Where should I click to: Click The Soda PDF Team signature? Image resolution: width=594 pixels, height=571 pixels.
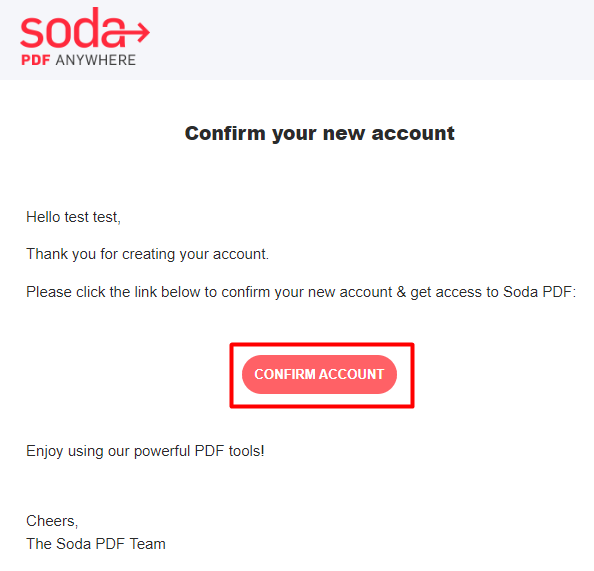coord(96,544)
